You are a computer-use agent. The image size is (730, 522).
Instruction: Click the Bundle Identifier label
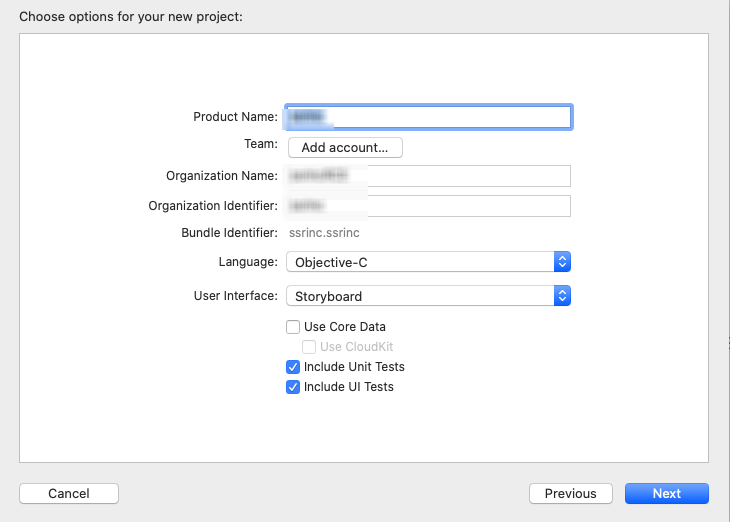click(229, 233)
